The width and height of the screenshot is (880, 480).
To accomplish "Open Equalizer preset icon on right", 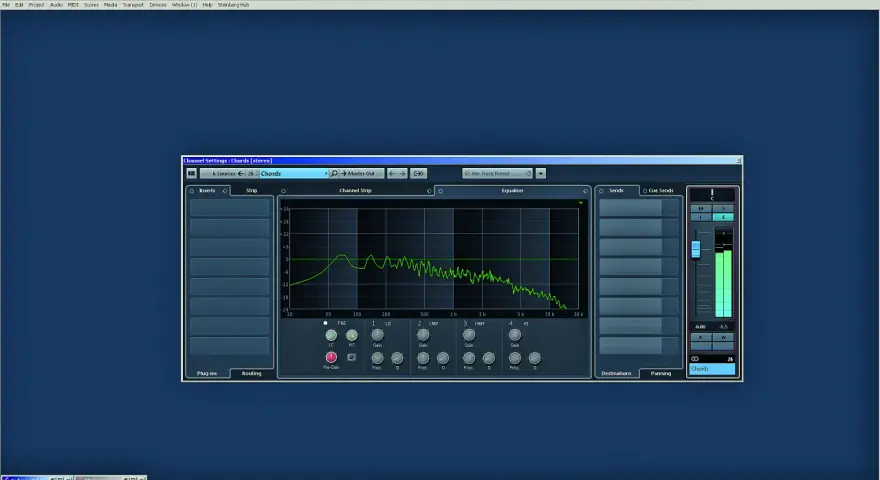I will click(x=585, y=191).
